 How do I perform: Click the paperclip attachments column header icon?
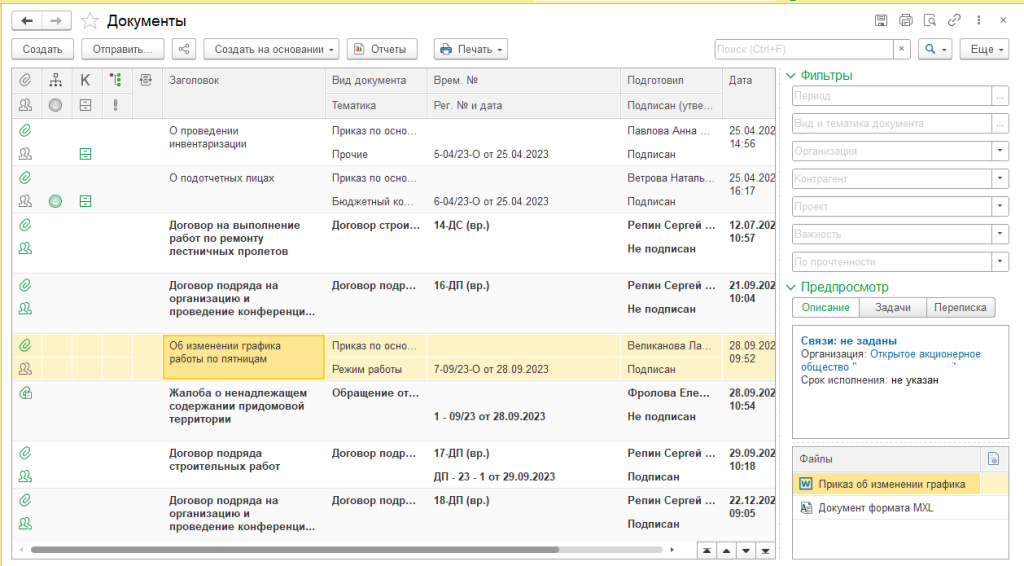point(26,80)
